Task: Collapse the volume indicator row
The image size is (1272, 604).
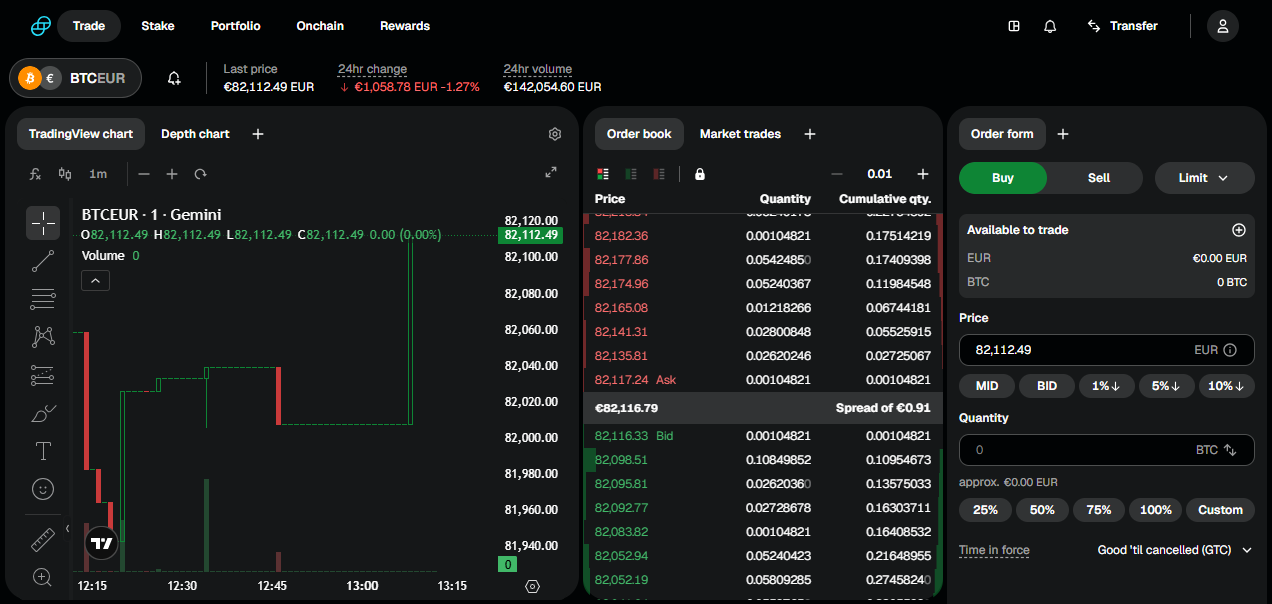Action: (95, 280)
